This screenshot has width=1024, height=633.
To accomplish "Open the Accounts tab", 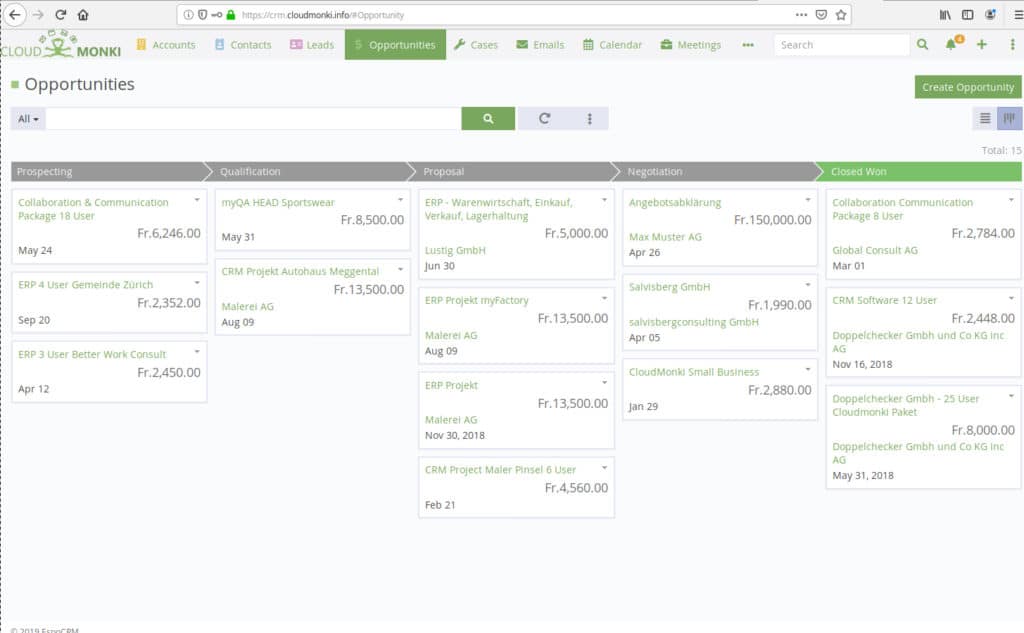I will (166, 44).
